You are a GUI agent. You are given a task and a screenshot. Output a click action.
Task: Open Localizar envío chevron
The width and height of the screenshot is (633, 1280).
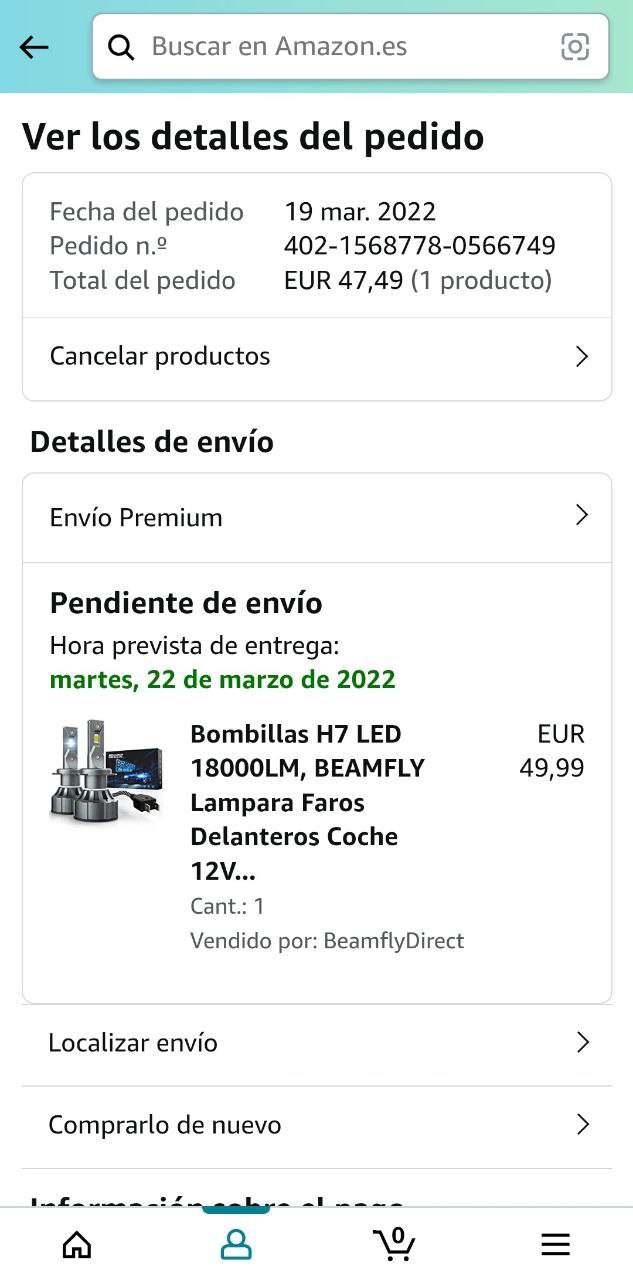click(582, 1043)
